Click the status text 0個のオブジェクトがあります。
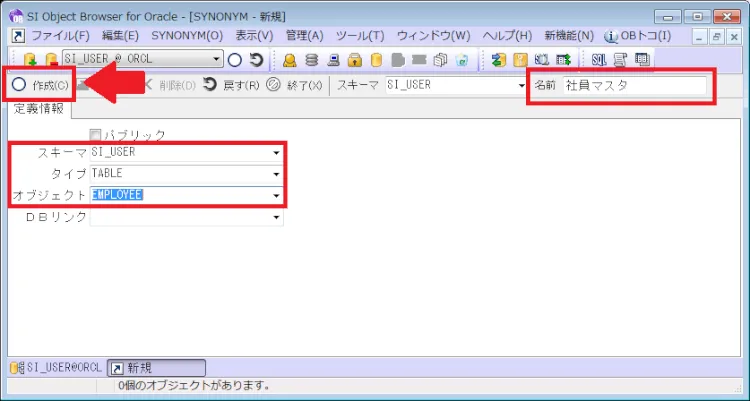The width and height of the screenshot is (750, 401). [x=194, y=386]
